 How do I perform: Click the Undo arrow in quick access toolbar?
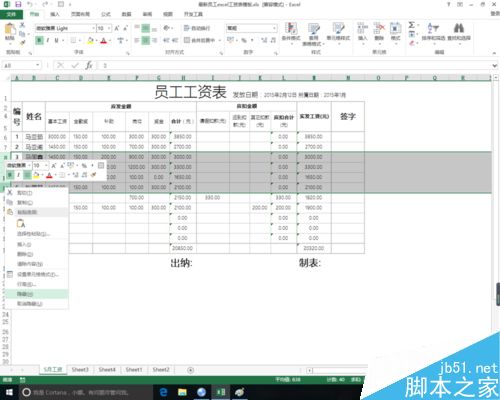click(30, 4)
